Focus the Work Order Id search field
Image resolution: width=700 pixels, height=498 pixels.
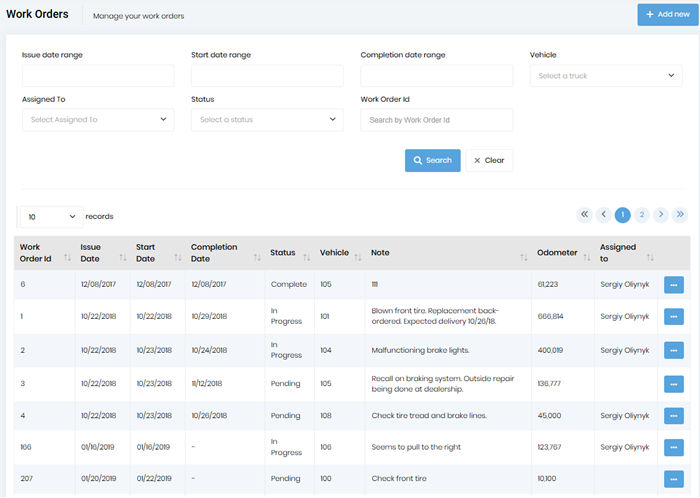[x=436, y=120]
